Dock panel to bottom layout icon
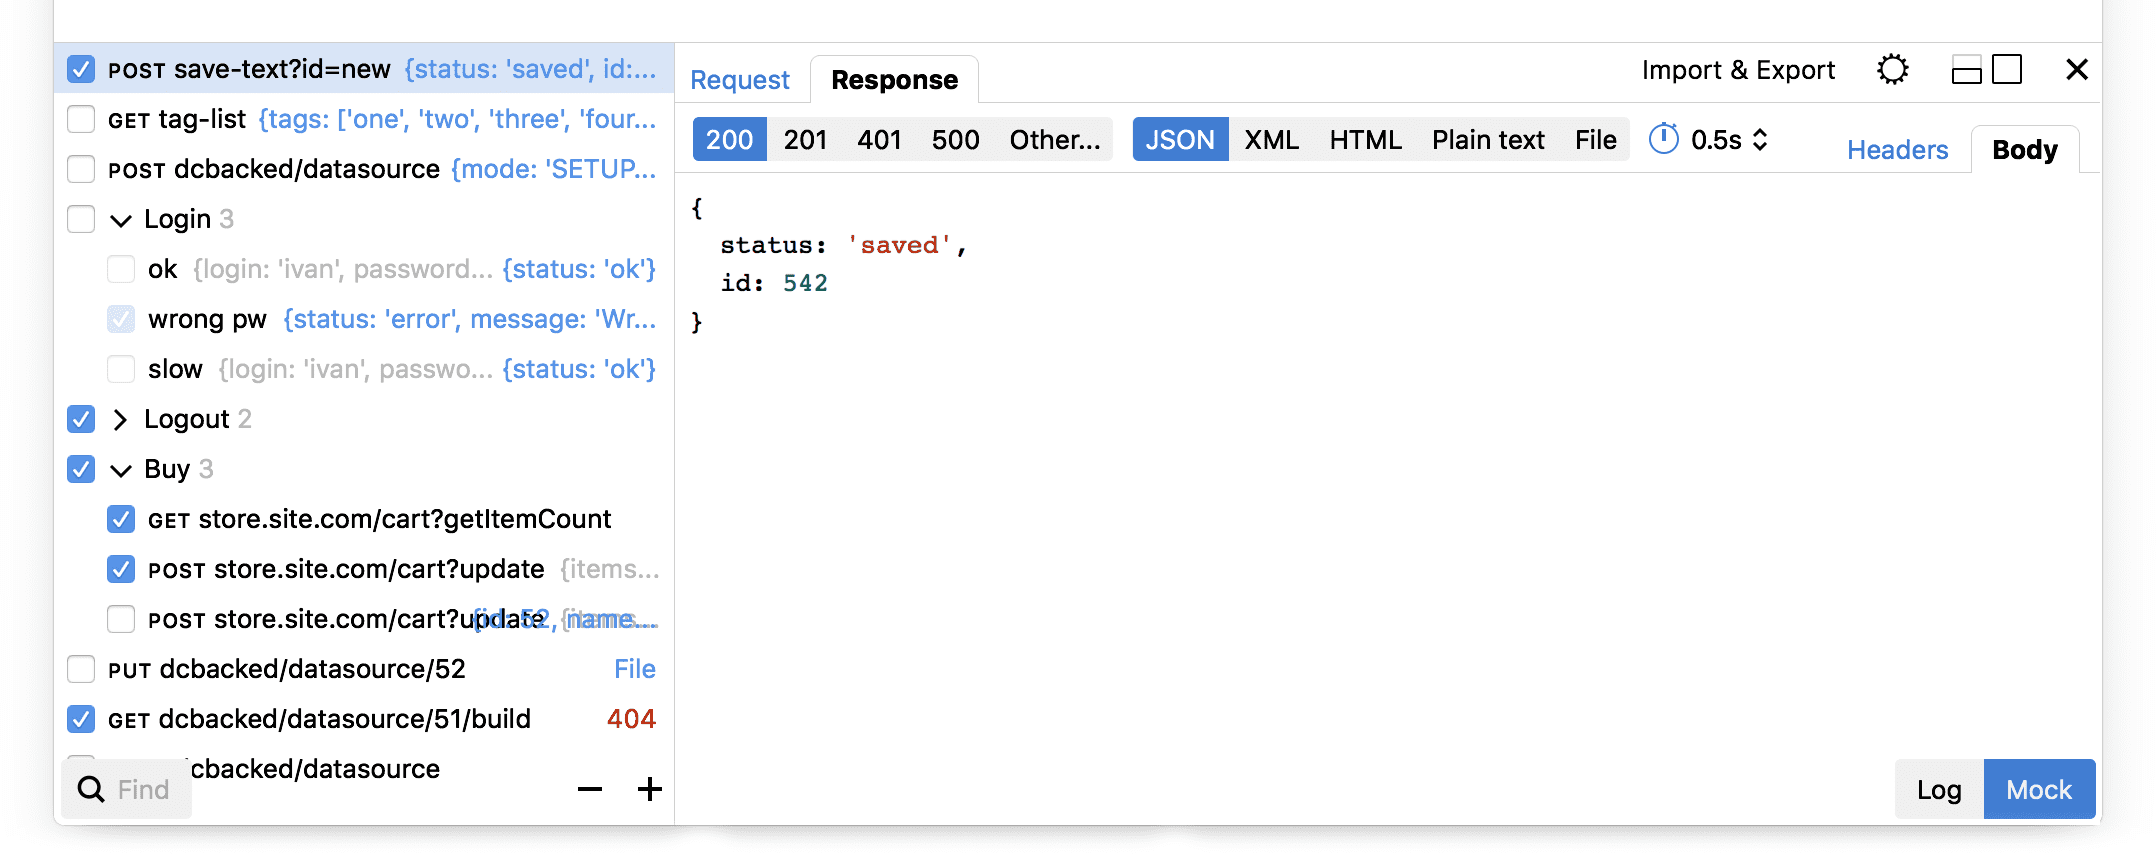The image size is (2156, 864). (x=1966, y=70)
